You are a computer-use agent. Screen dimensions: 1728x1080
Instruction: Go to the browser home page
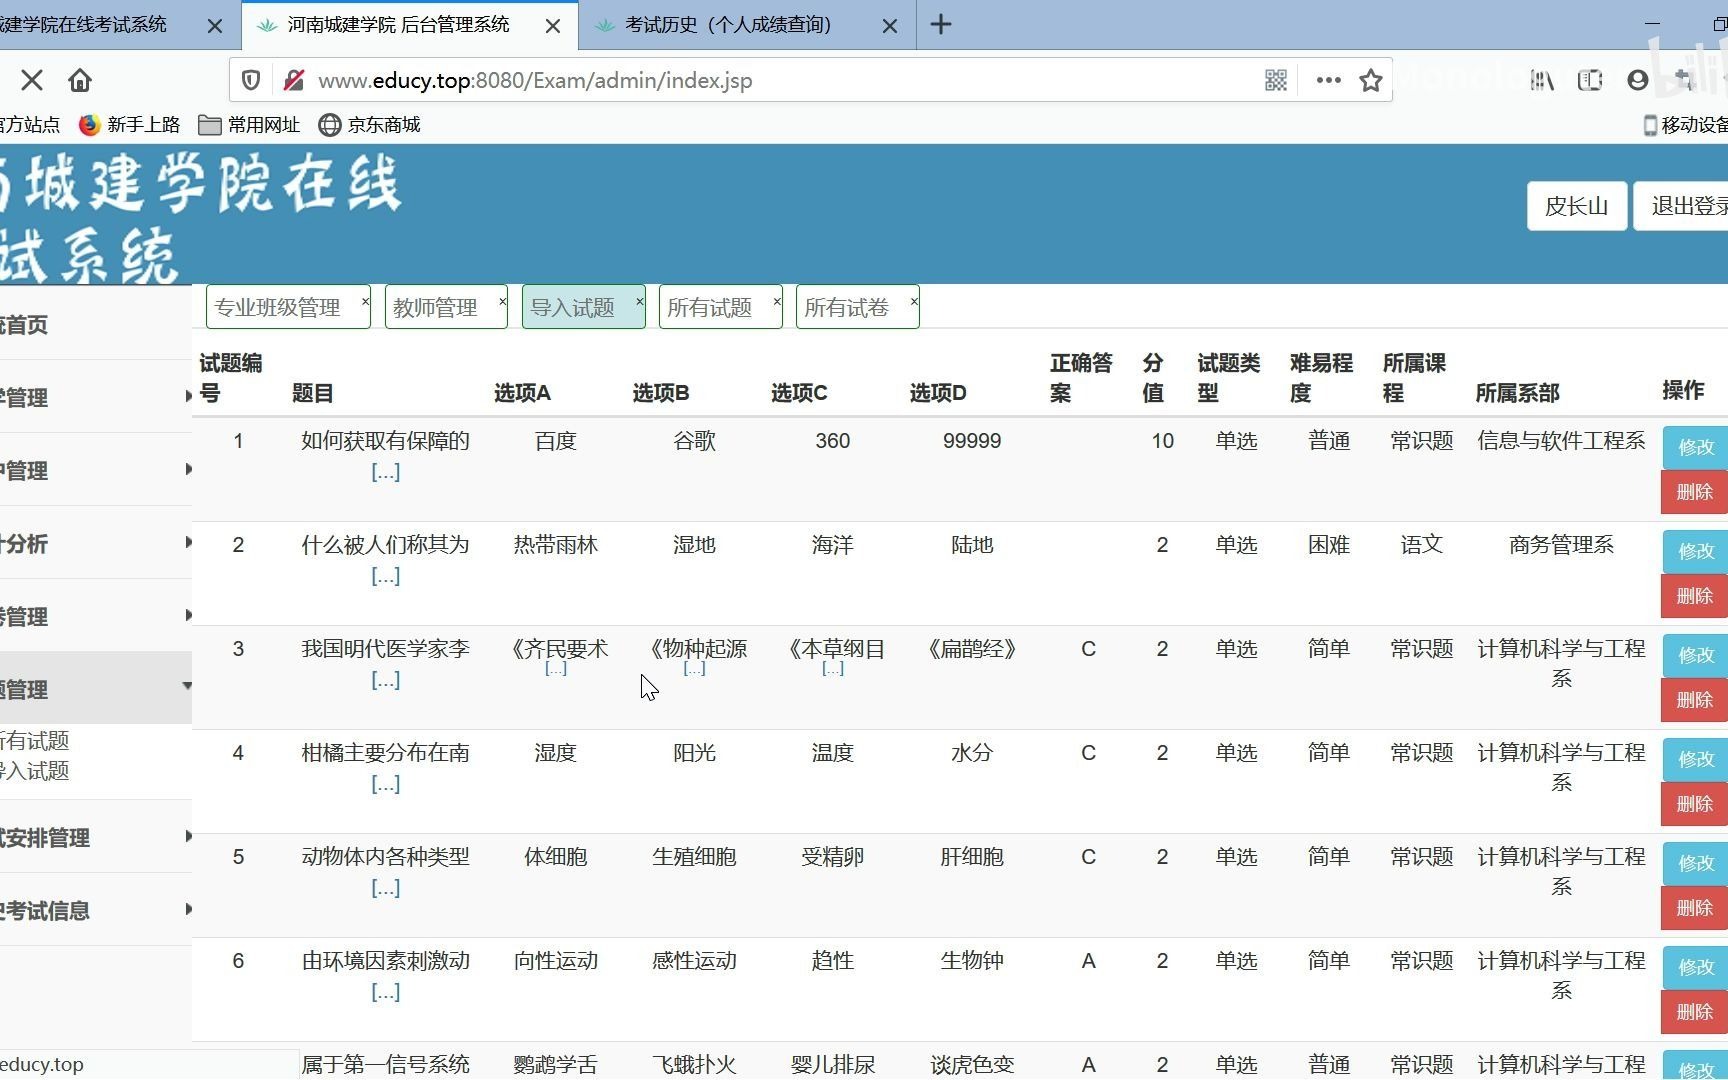[80, 80]
